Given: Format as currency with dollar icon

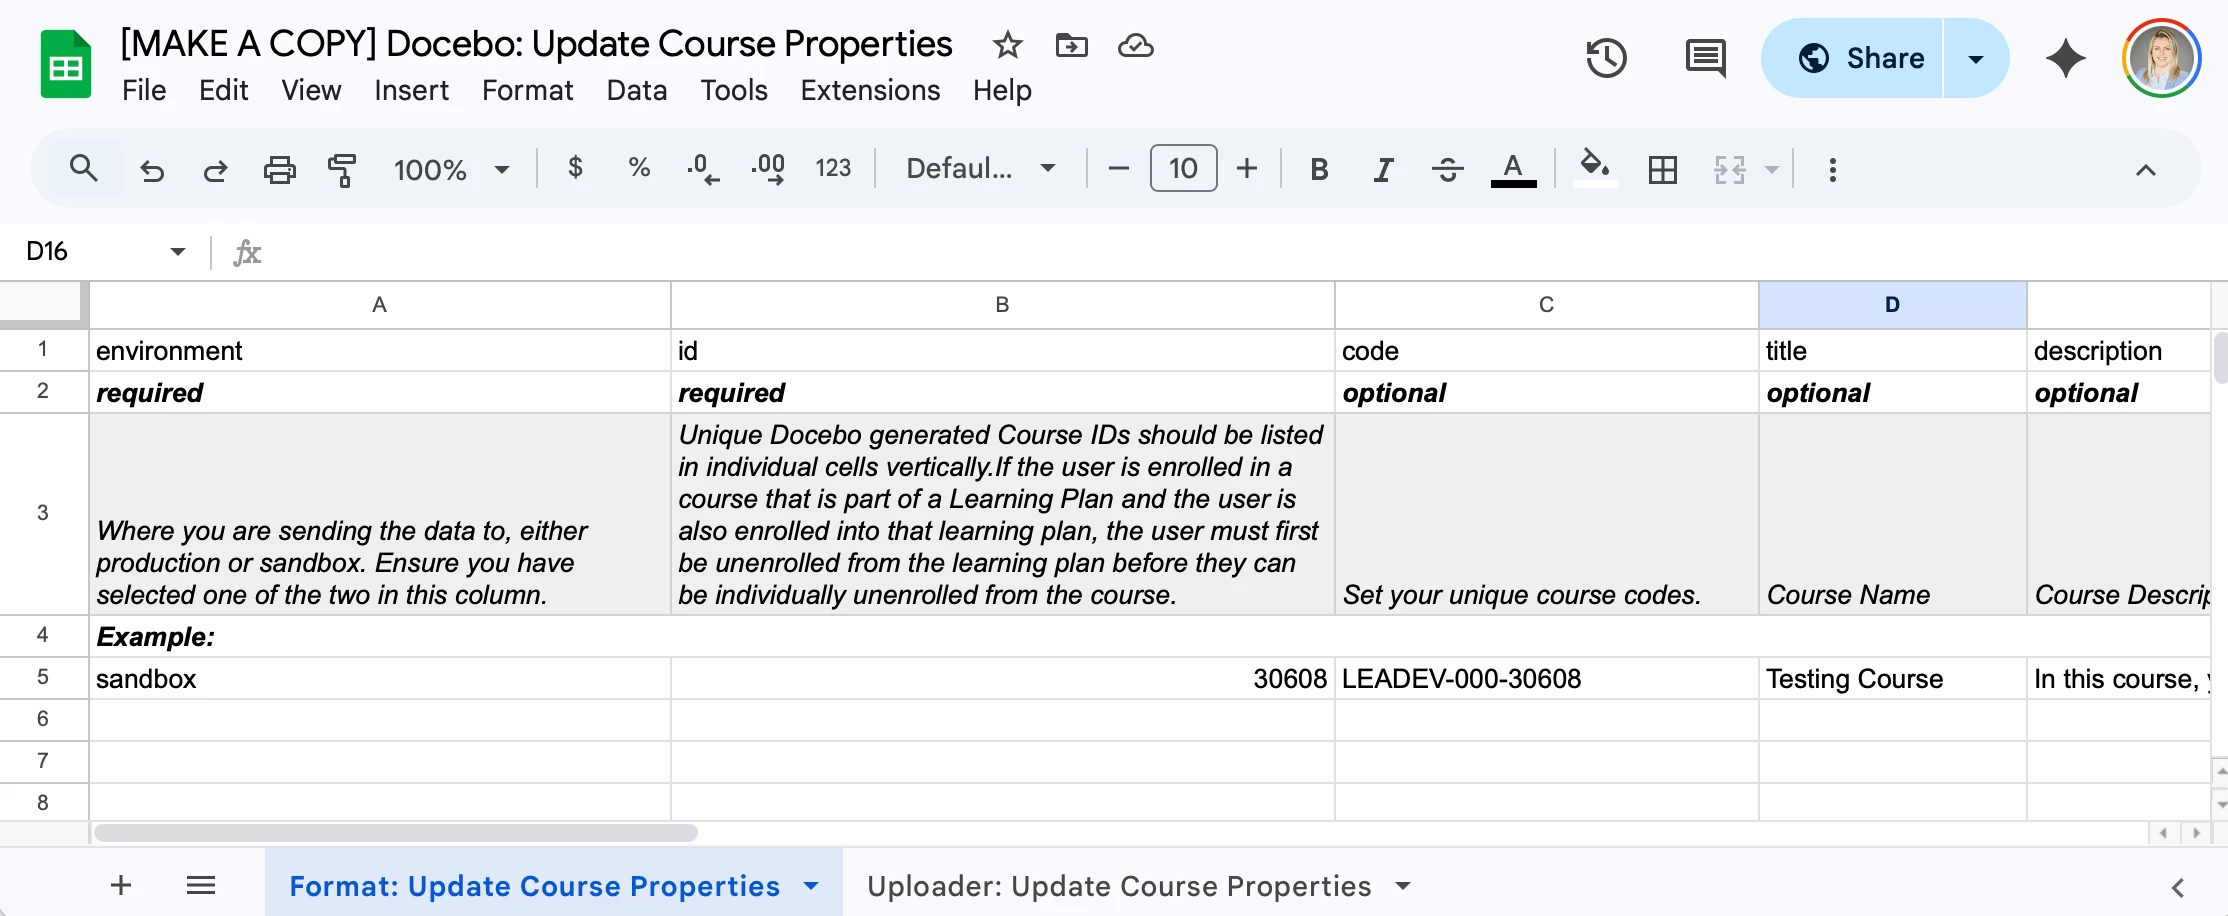Looking at the screenshot, I should [x=575, y=168].
